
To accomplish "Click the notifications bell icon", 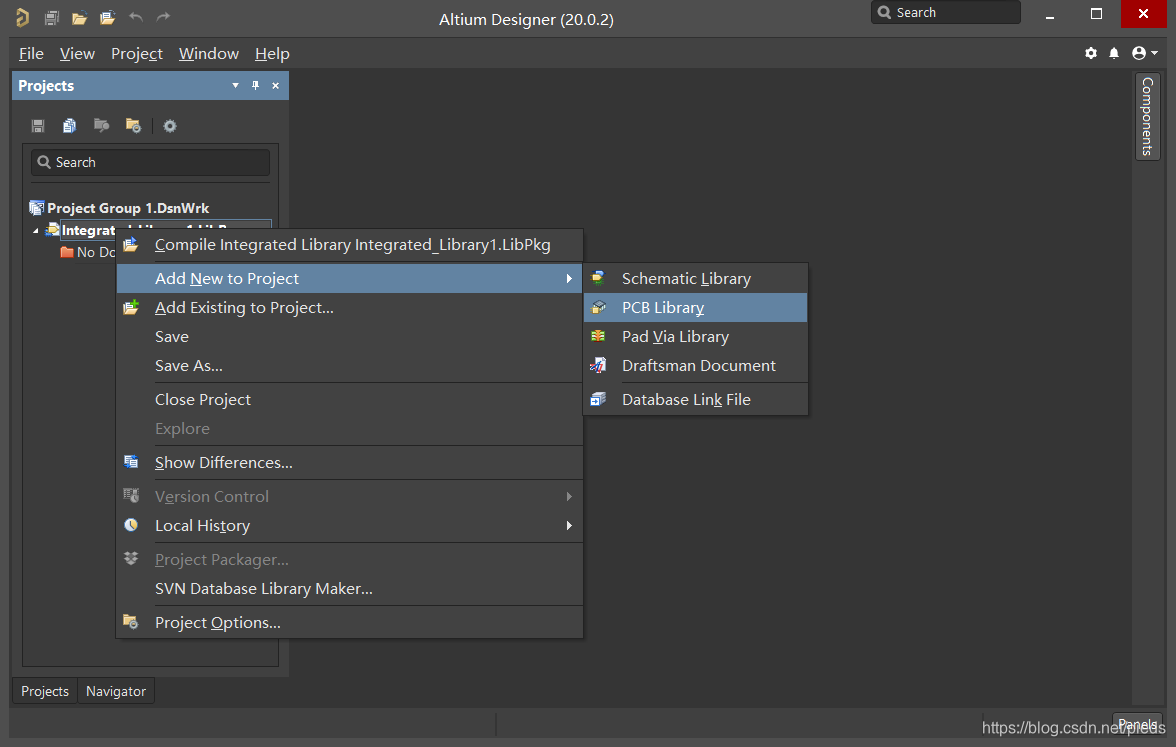I will (1114, 53).
